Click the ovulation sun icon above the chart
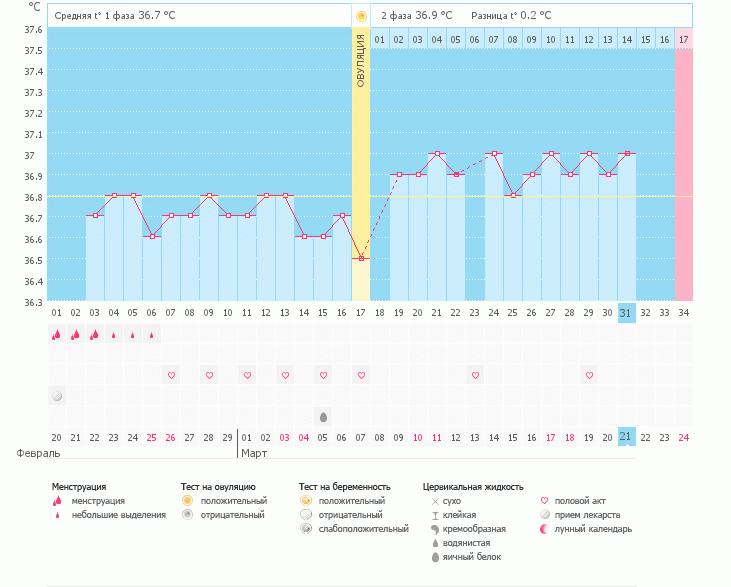This screenshot has width=731, height=587. (x=360, y=16)
